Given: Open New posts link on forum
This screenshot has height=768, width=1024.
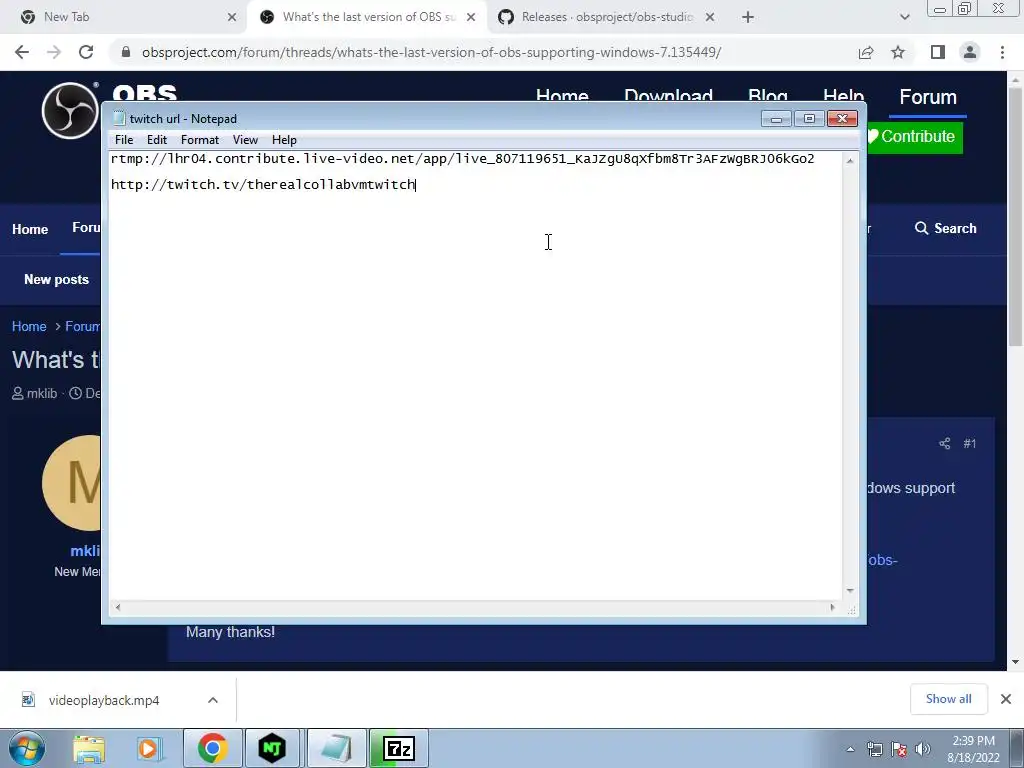Looking at the screenshot, I should (56, 280).
